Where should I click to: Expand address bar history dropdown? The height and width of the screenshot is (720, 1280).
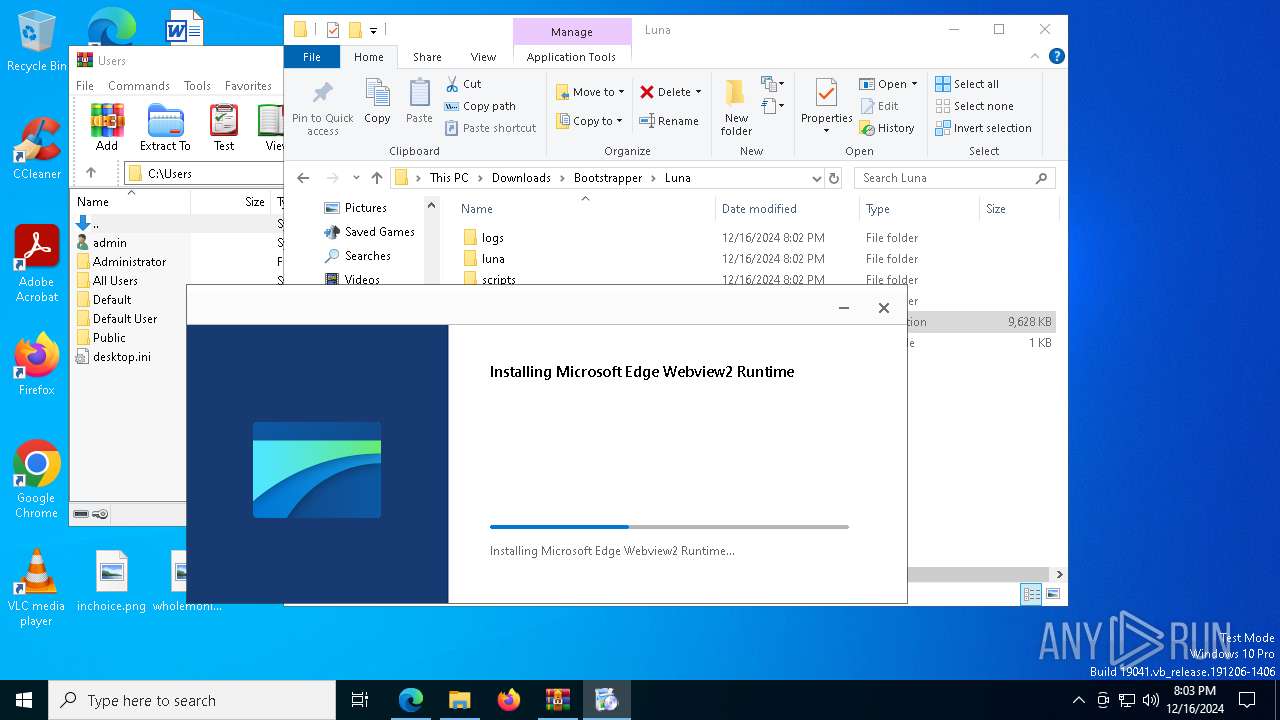[817, 178]
